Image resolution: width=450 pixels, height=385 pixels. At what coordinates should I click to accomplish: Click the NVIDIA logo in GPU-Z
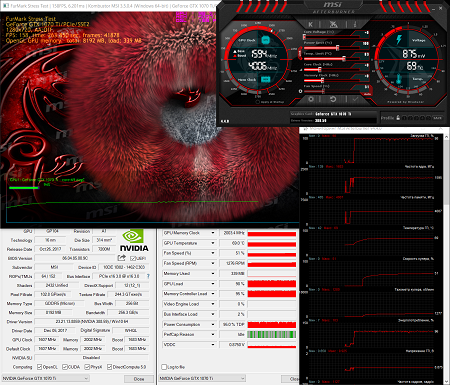coord(134,240)
